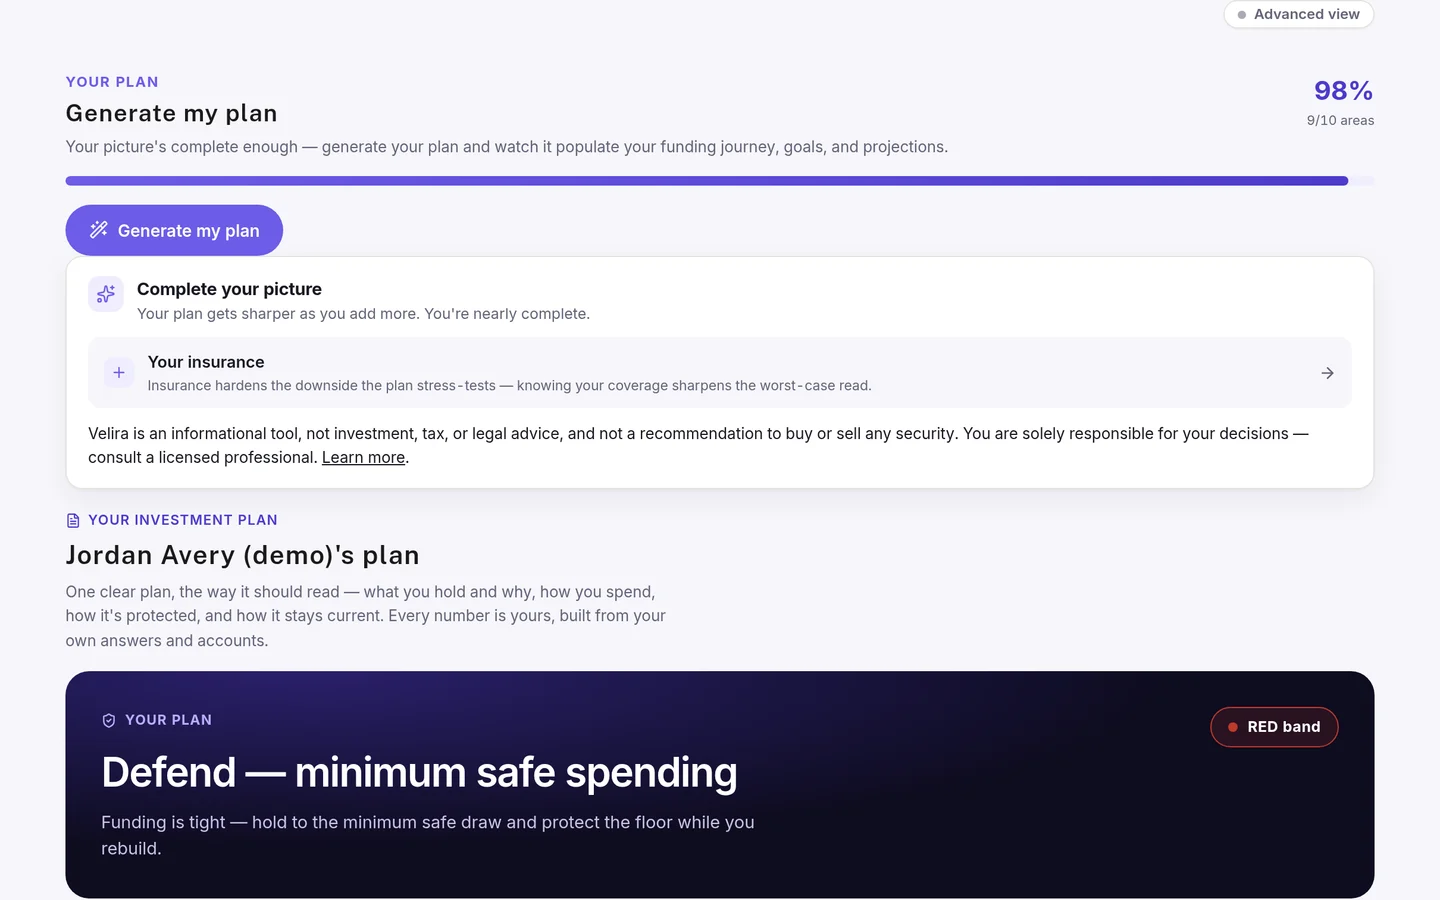Click the sparkle icon beside Complete your picture

point(106,294)
